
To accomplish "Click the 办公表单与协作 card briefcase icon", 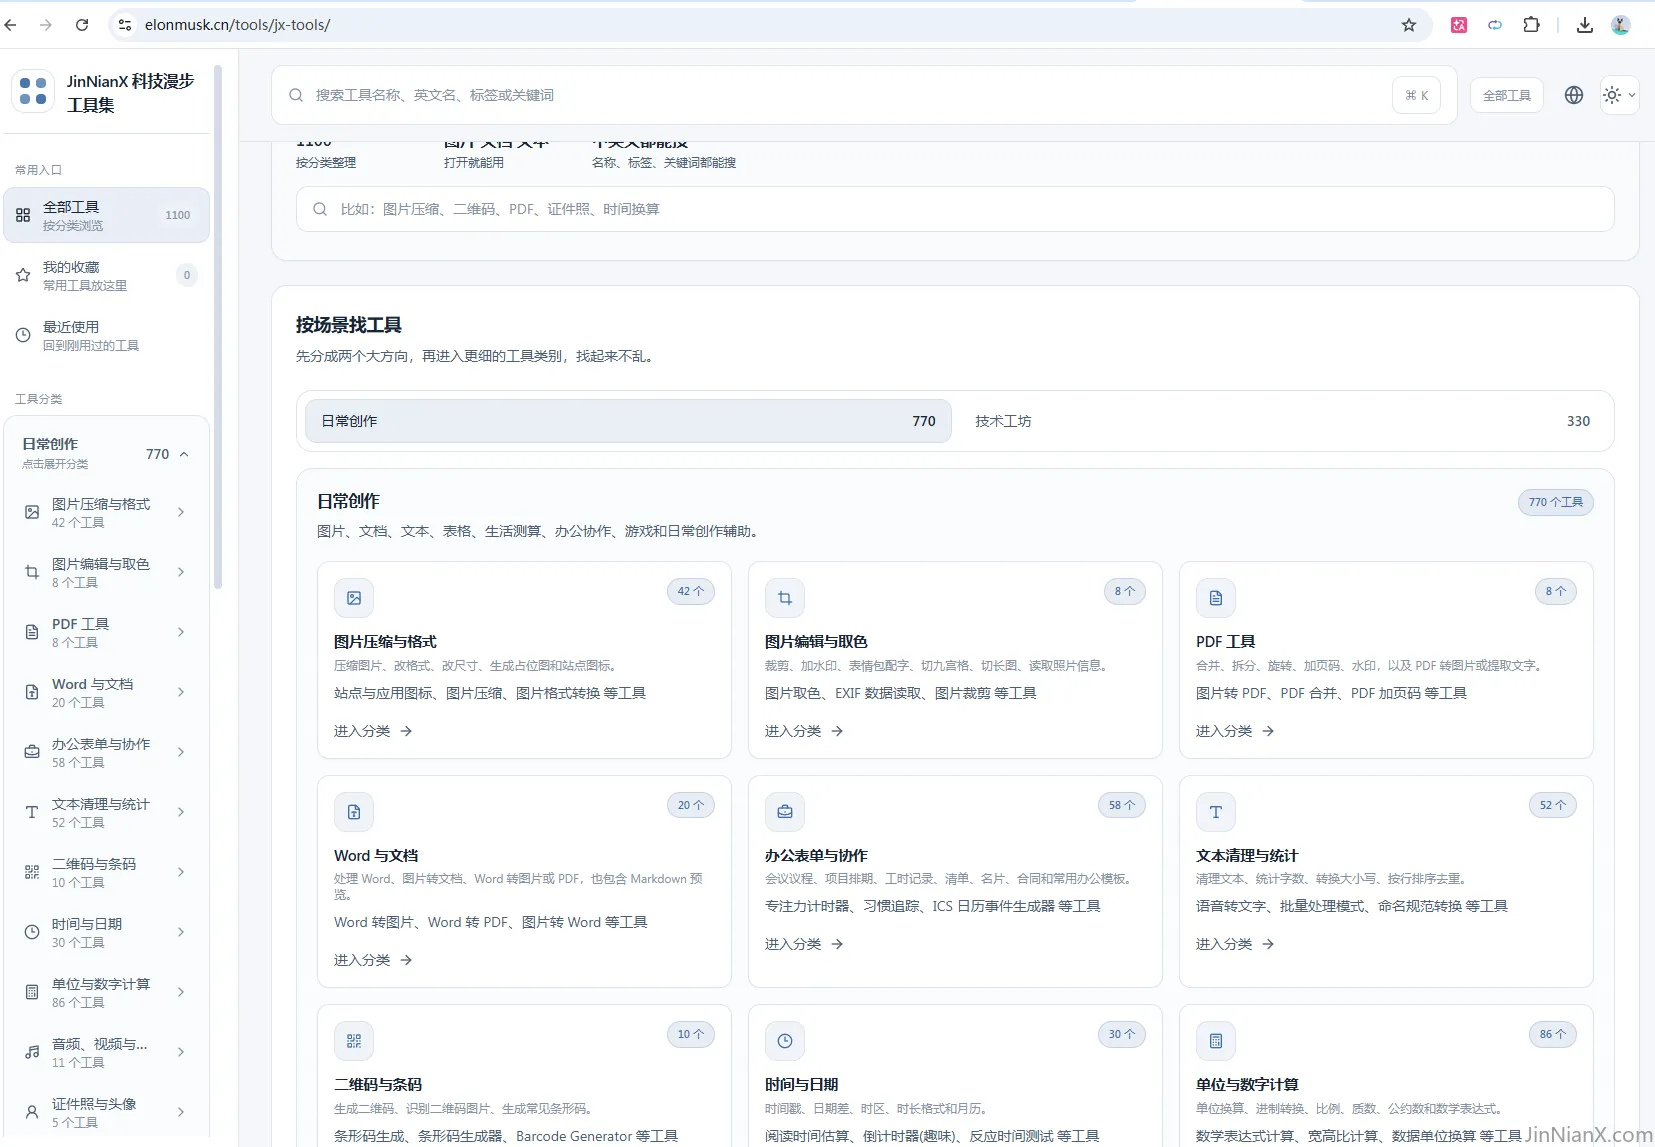I will pyautogui.click(x=785, y=812).
